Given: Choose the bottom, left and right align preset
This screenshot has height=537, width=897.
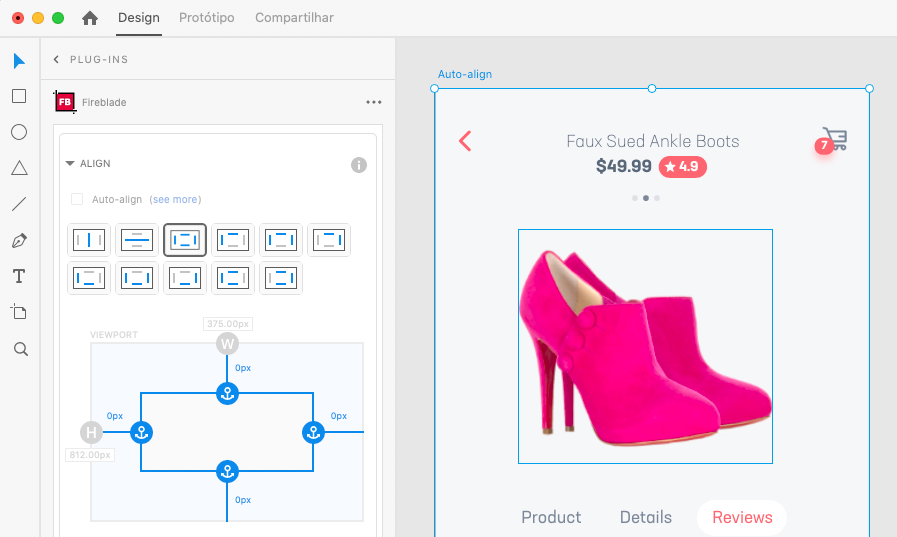Looking at the screenshot, I should tap(137, 278).
